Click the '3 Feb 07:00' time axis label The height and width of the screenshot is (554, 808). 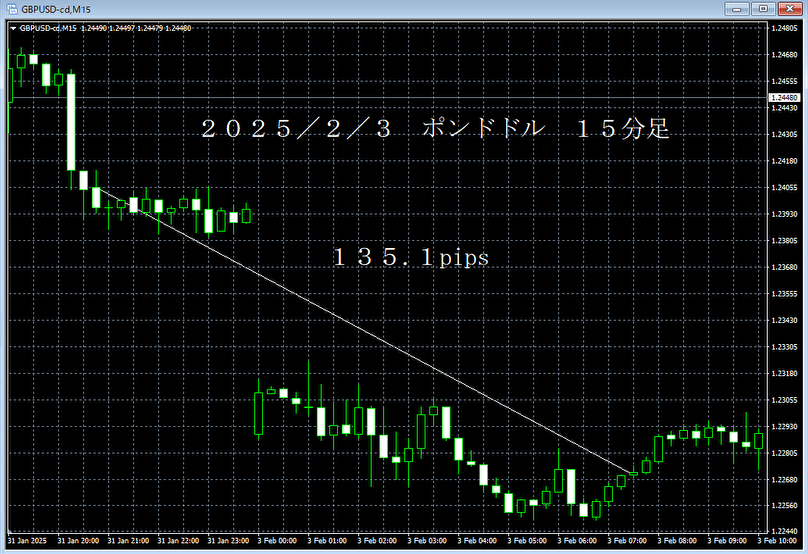pos(627,541)
